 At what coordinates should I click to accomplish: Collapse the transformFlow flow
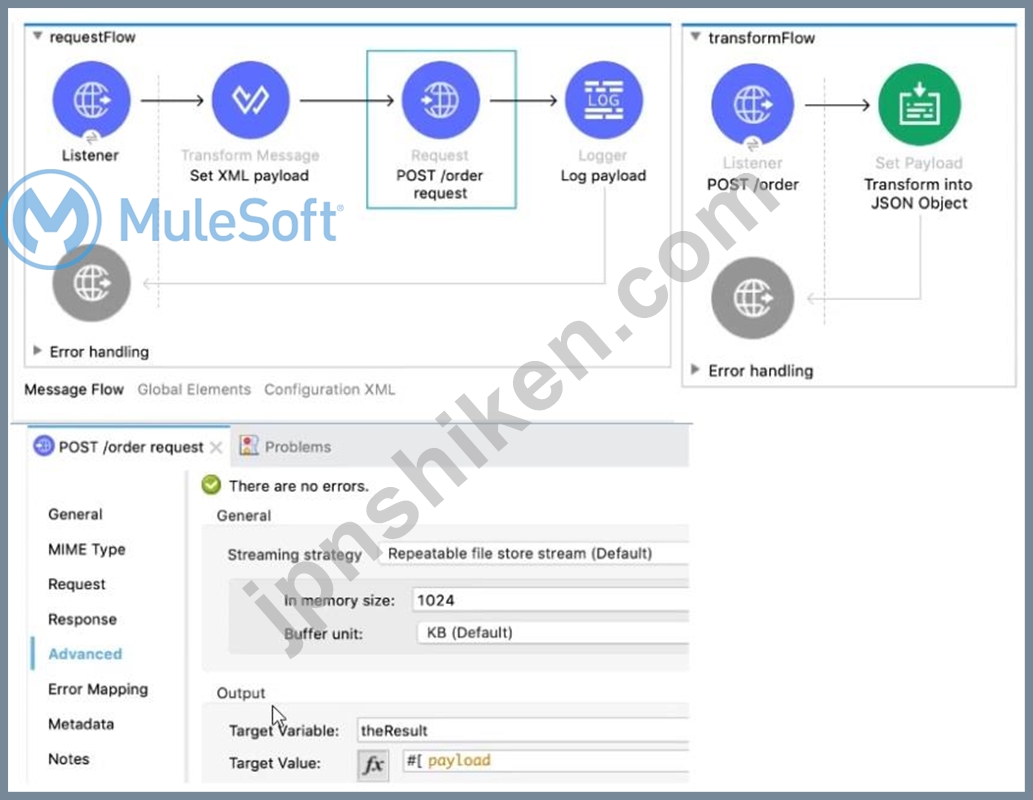tap(696, 37)
